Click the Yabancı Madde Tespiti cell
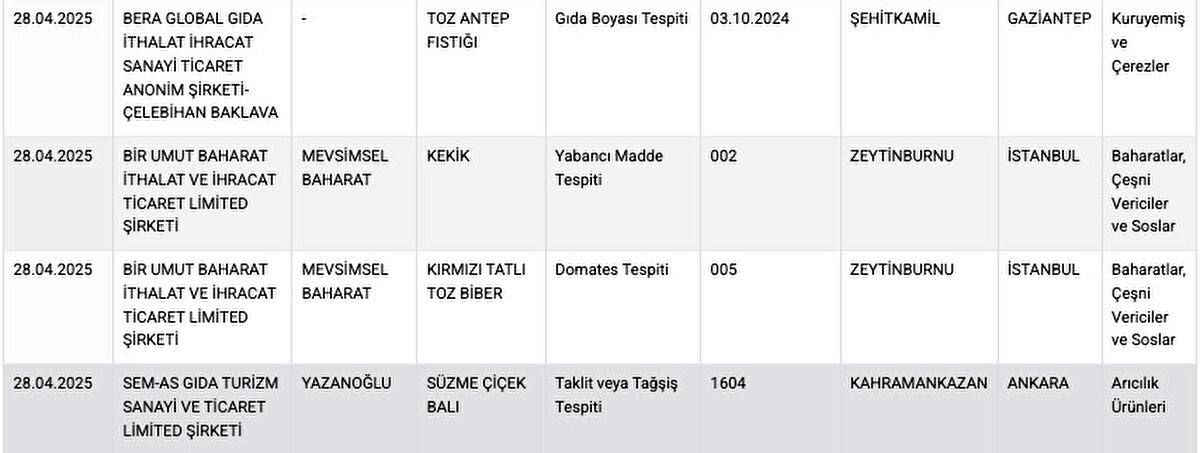This screenshot has height=453, width=1200. click(609, 168)
